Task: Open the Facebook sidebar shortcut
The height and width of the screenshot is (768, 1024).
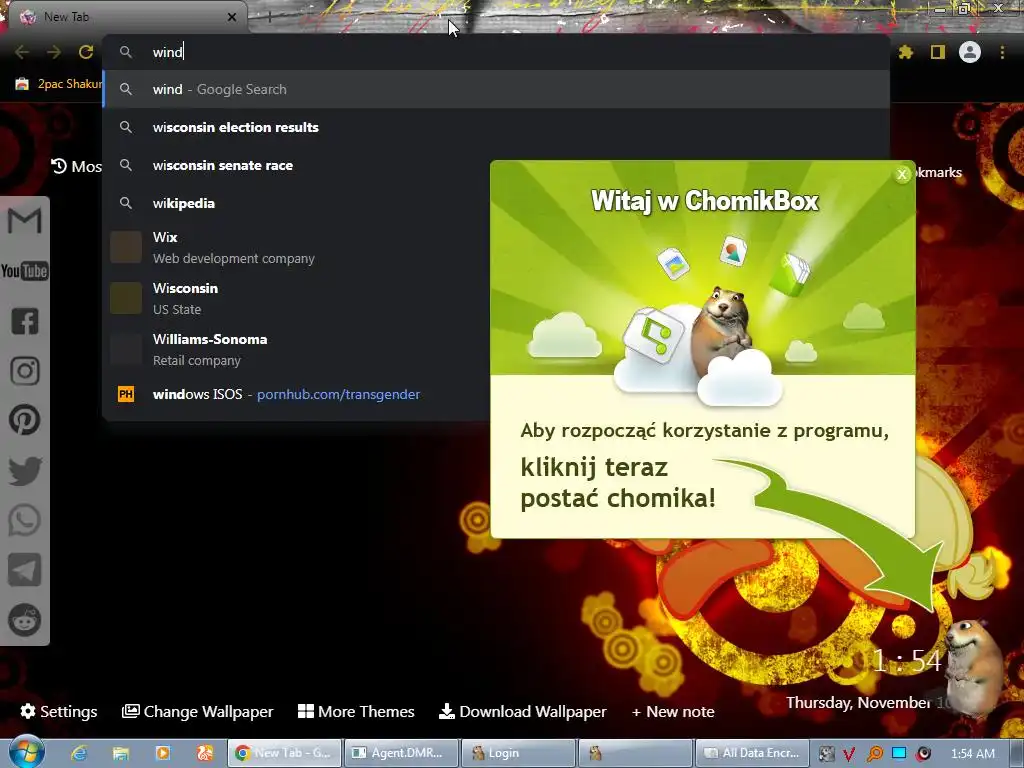Action: coord(24,321)
